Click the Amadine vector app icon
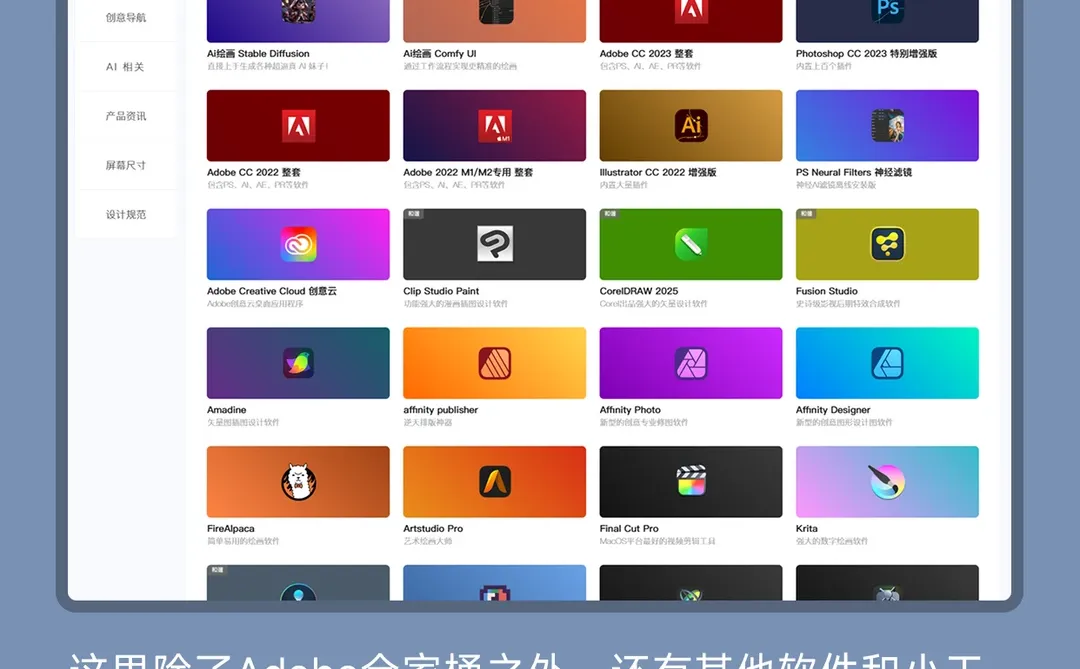This screenshot has height=669, width=1080. click(297, 362)
